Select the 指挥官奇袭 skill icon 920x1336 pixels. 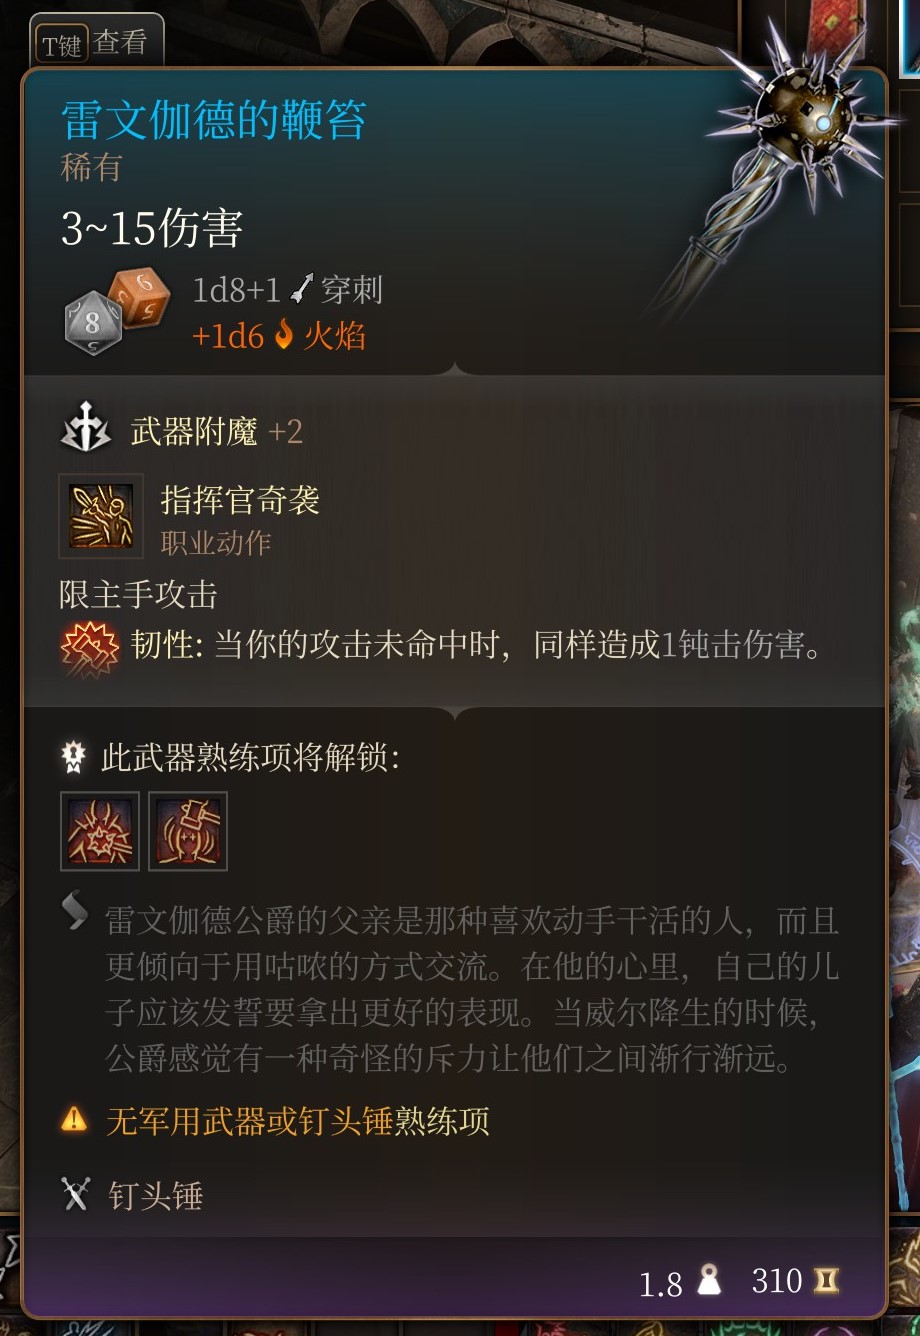[x=101, y=516]
